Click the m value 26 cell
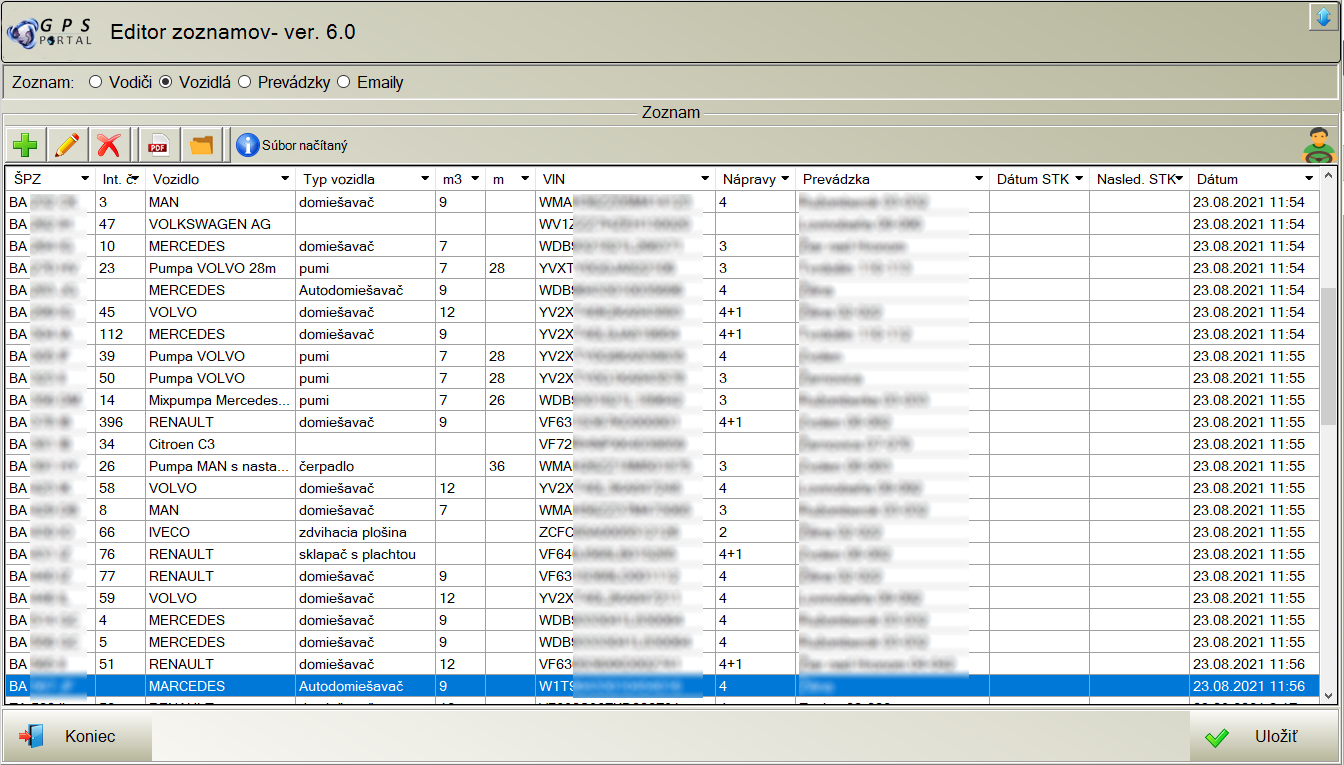 point(510,400)
